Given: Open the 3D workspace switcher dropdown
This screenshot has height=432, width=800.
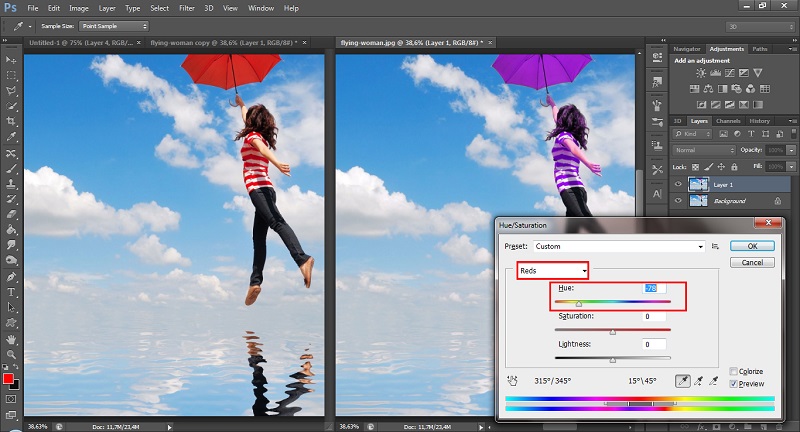Looking at the screenshot, I should tap(760, 27).
